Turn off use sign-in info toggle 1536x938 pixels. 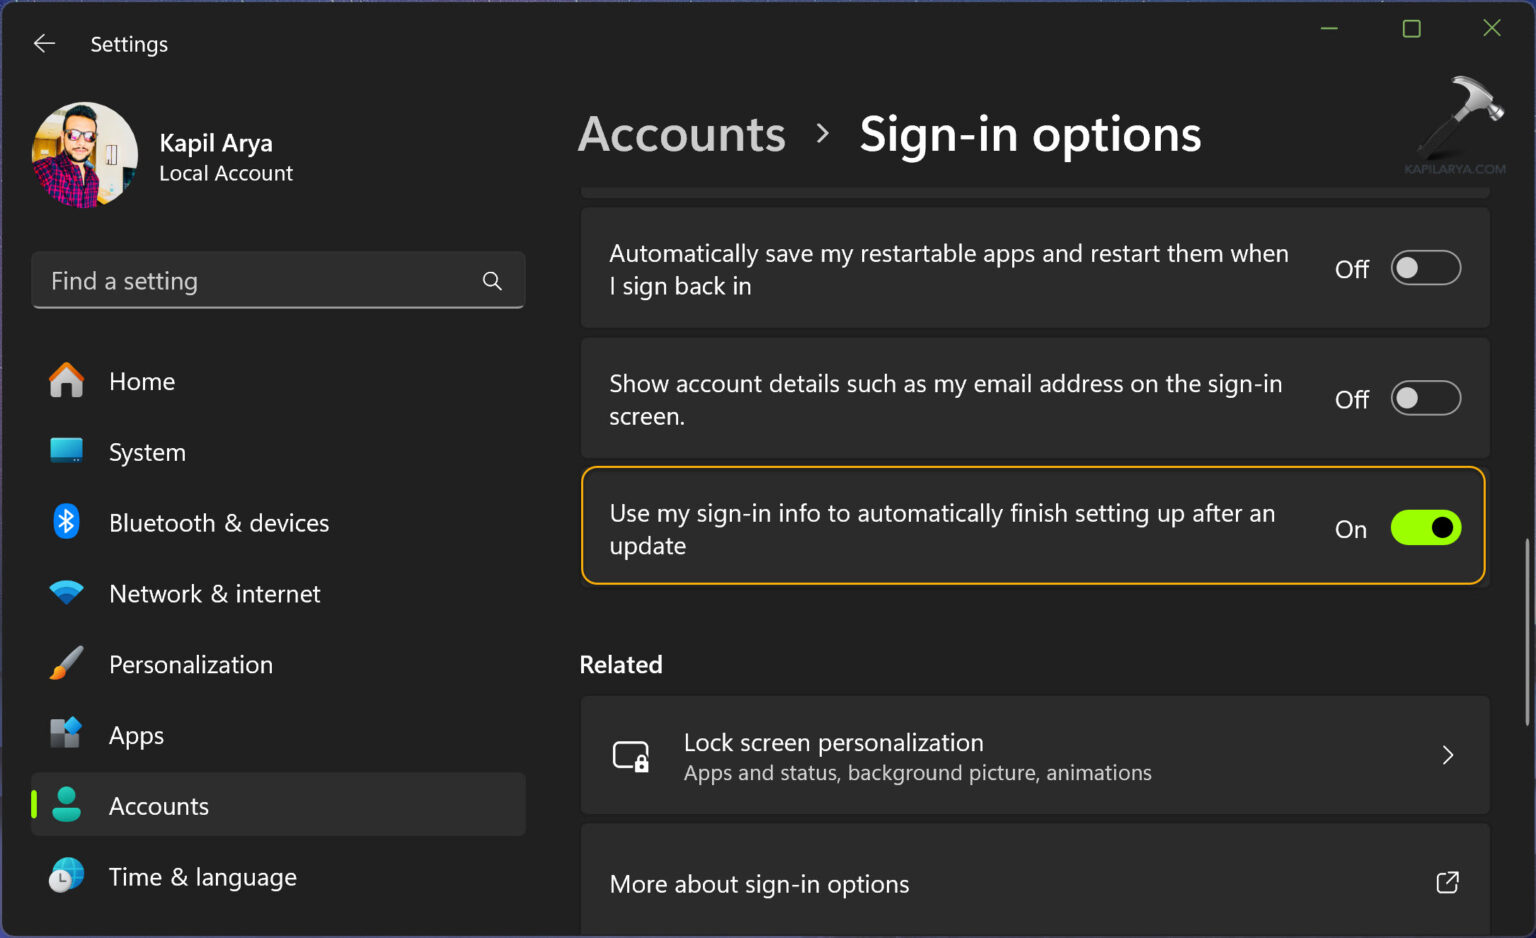(x=1426, y=528)
